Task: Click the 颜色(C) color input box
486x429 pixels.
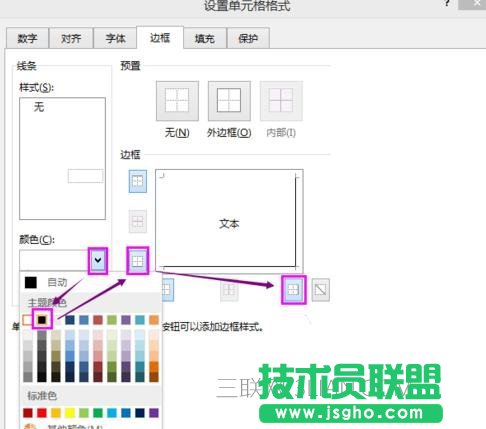Action: click(54, 260)
